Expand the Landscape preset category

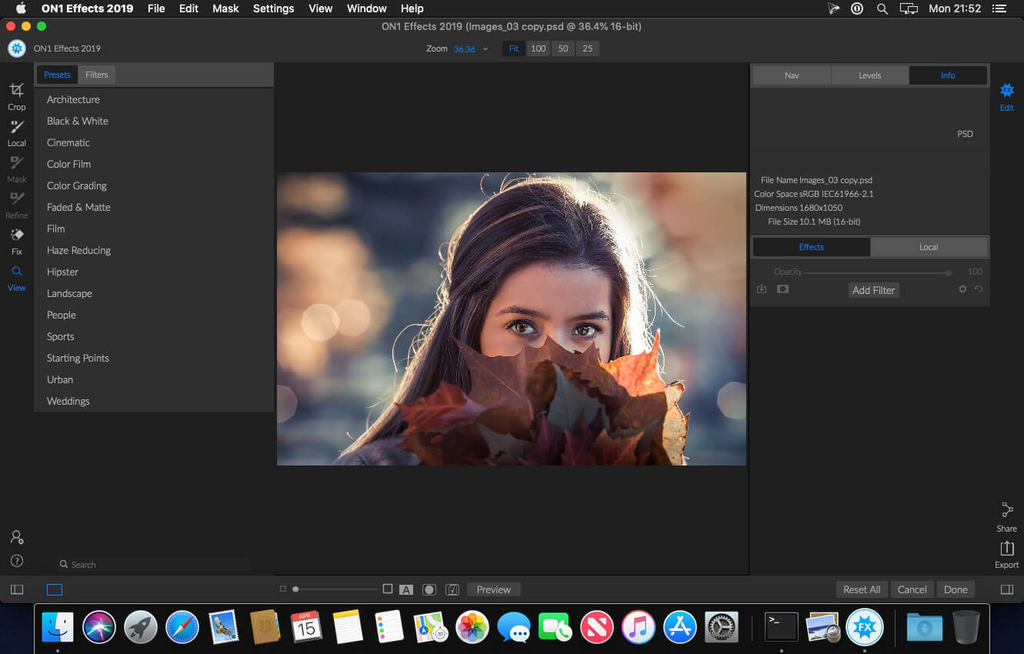[69, 294]
